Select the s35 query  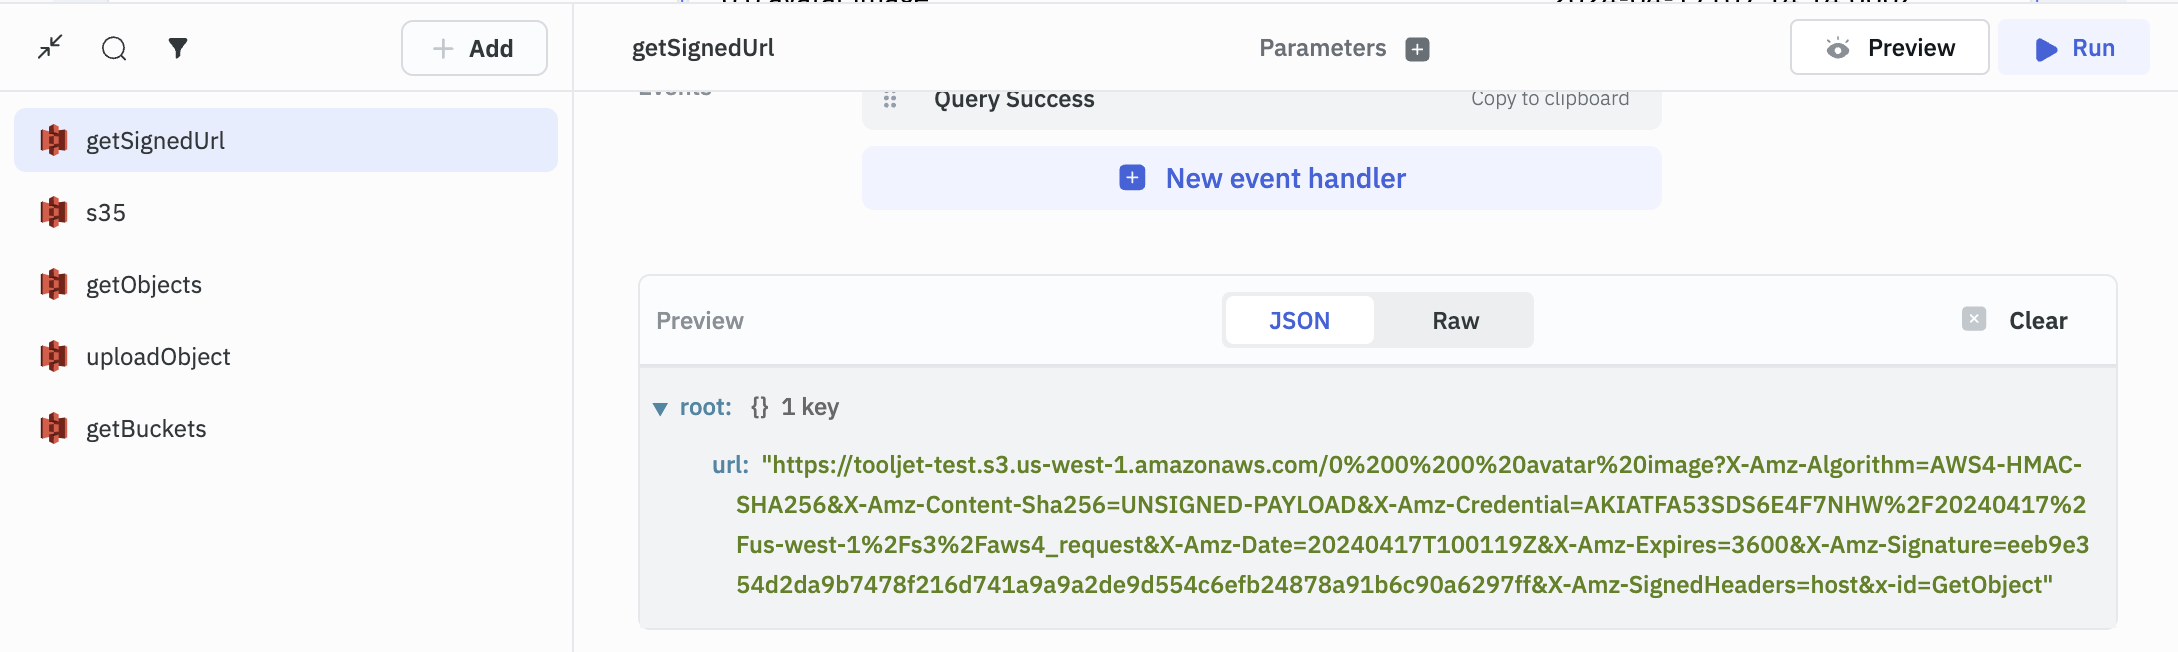coord(106,213)
